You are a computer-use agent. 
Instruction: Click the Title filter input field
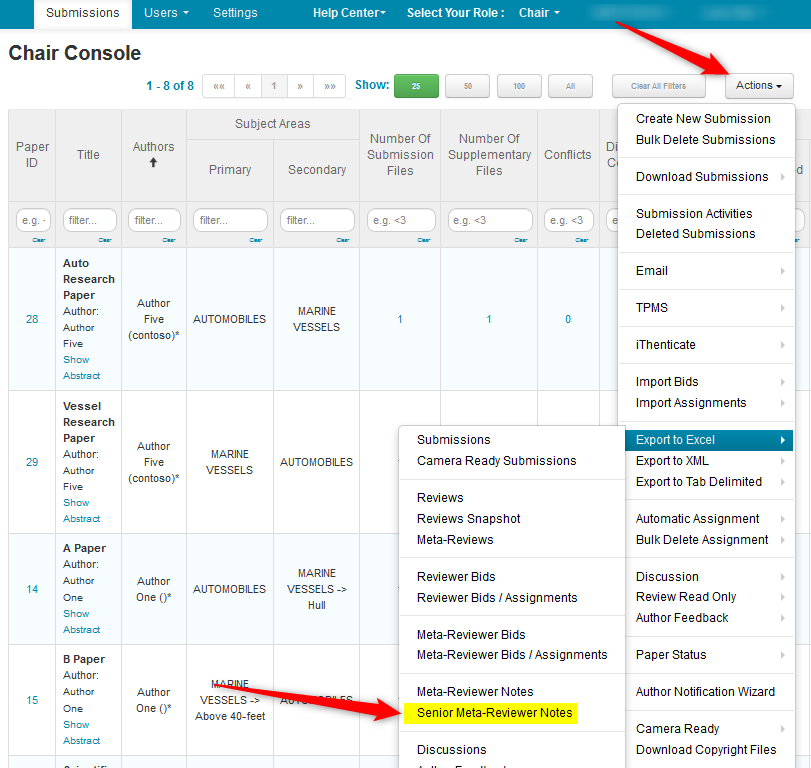point(89,220)
